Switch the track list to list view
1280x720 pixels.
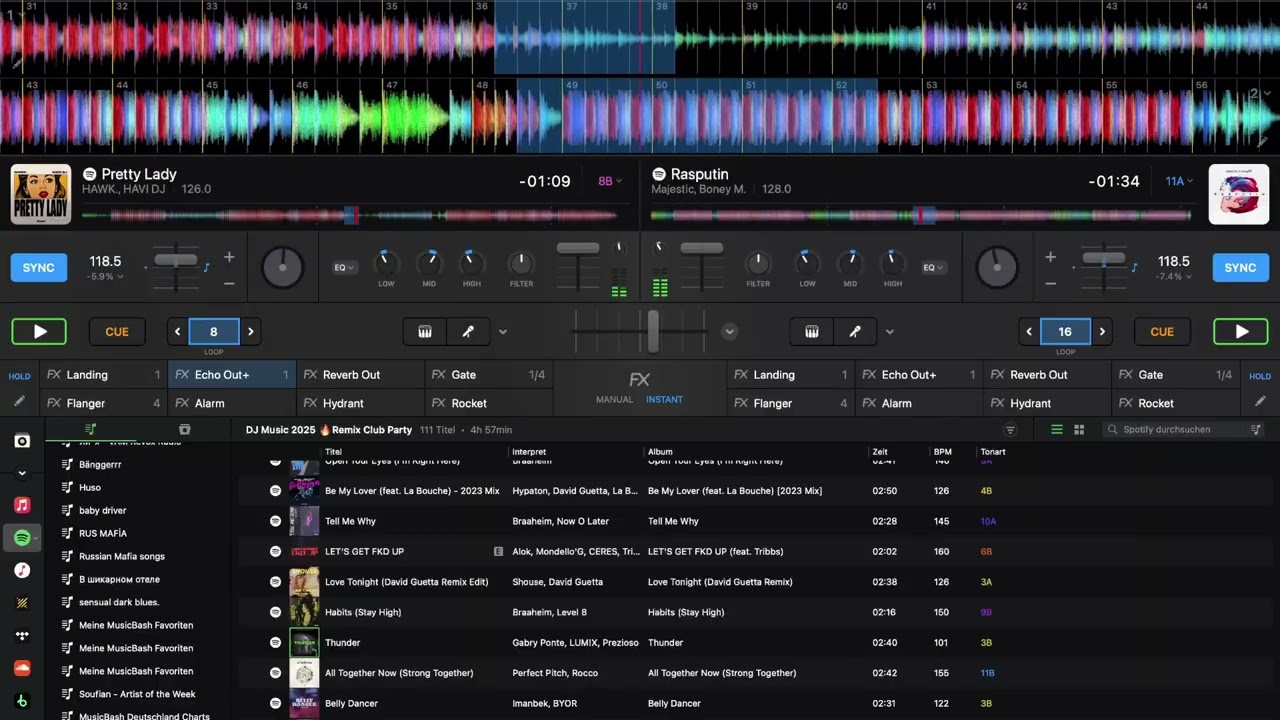[1057, 430]
